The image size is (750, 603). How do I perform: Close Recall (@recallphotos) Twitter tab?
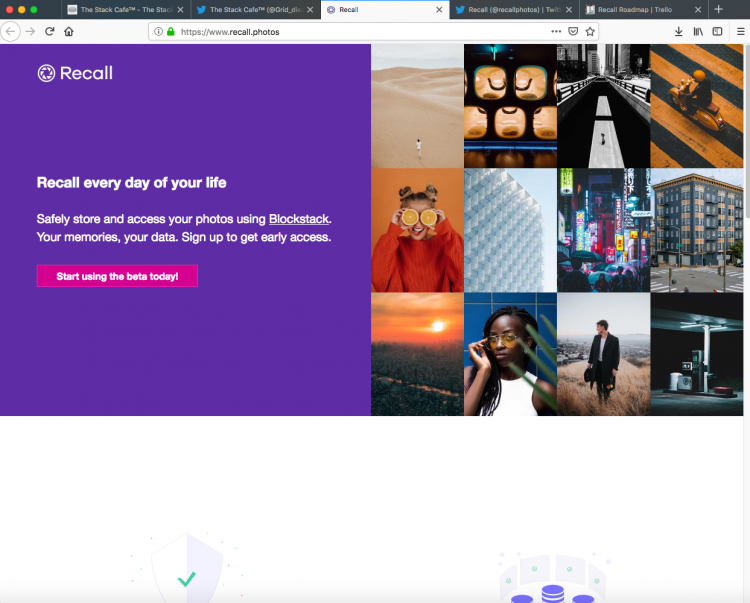(x=569, y=10)
